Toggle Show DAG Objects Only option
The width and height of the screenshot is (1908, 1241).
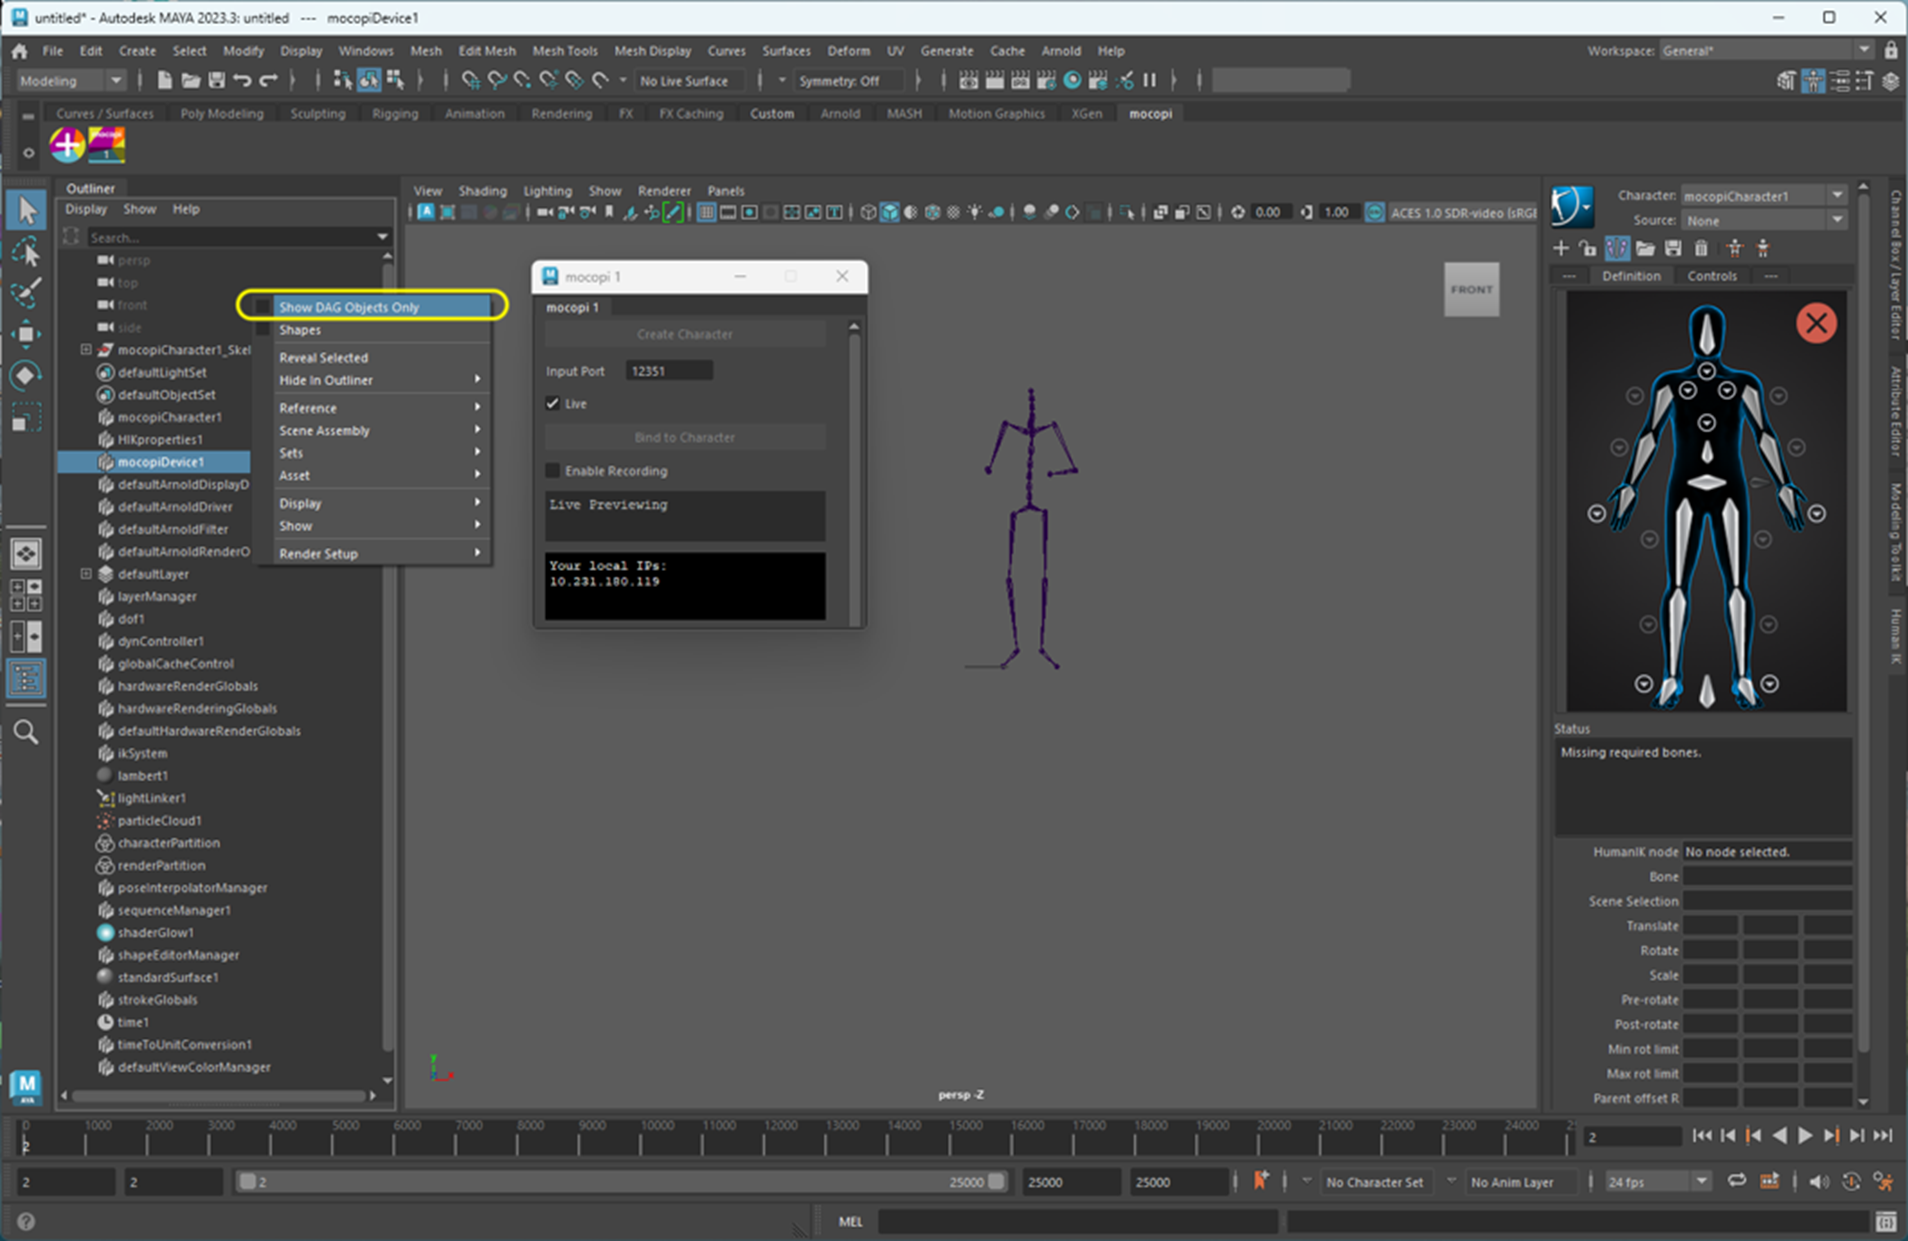[x=349, y=307]
